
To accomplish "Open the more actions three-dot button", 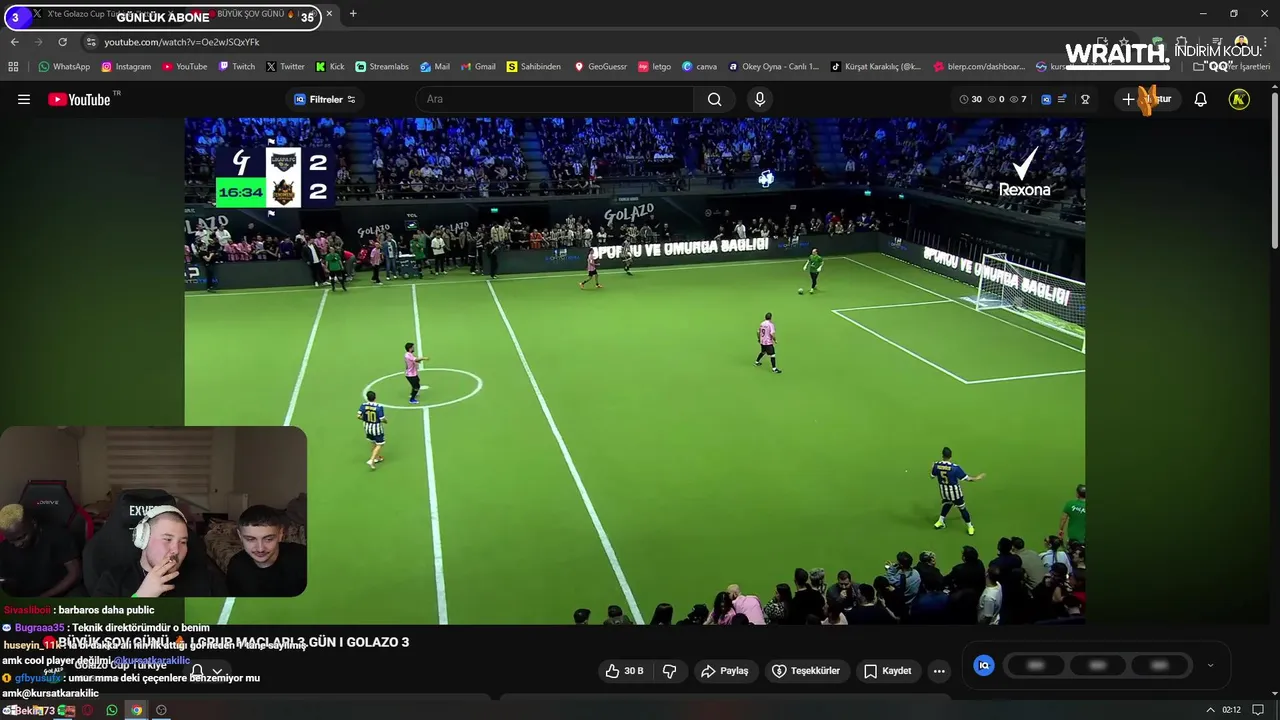I will (x=939, y=671).
